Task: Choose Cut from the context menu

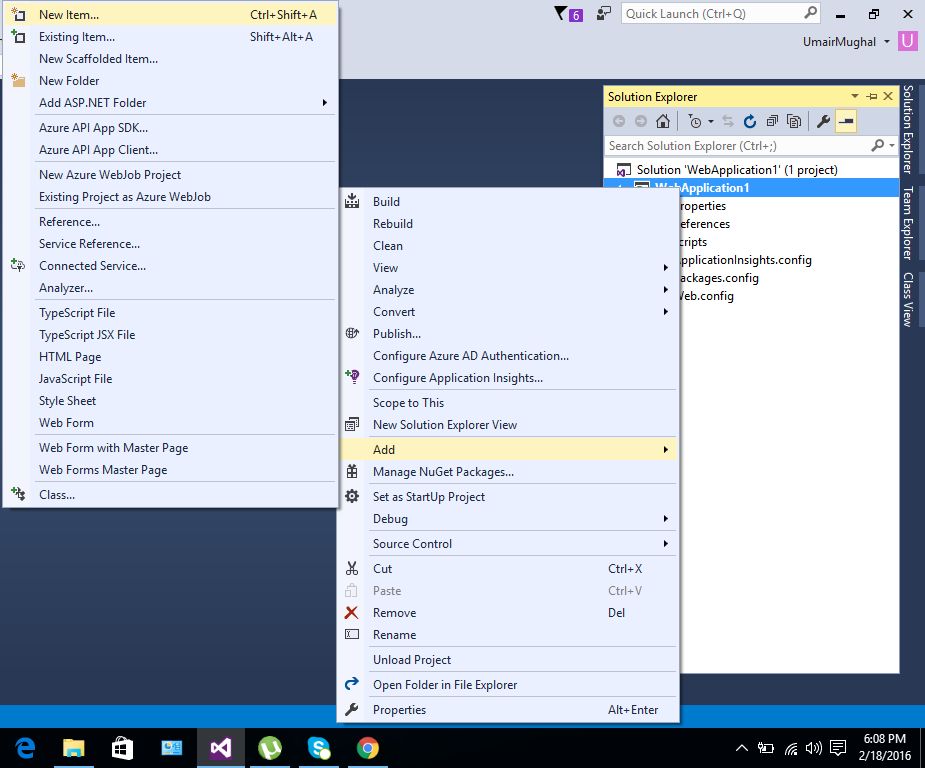Action: point(508,569)
